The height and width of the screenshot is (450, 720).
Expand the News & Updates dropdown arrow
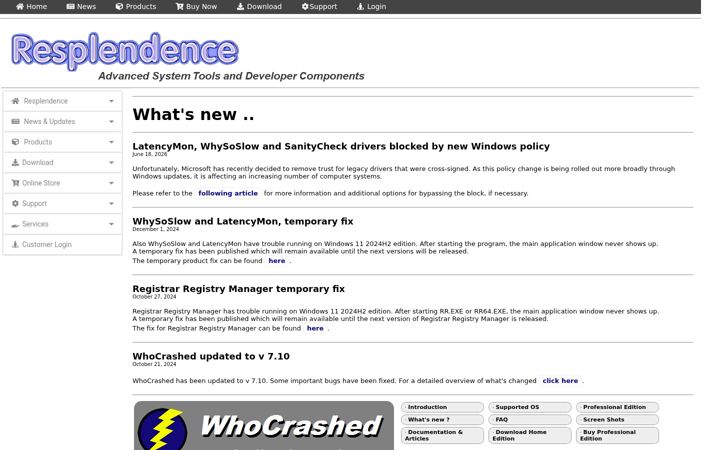point(111,122)
